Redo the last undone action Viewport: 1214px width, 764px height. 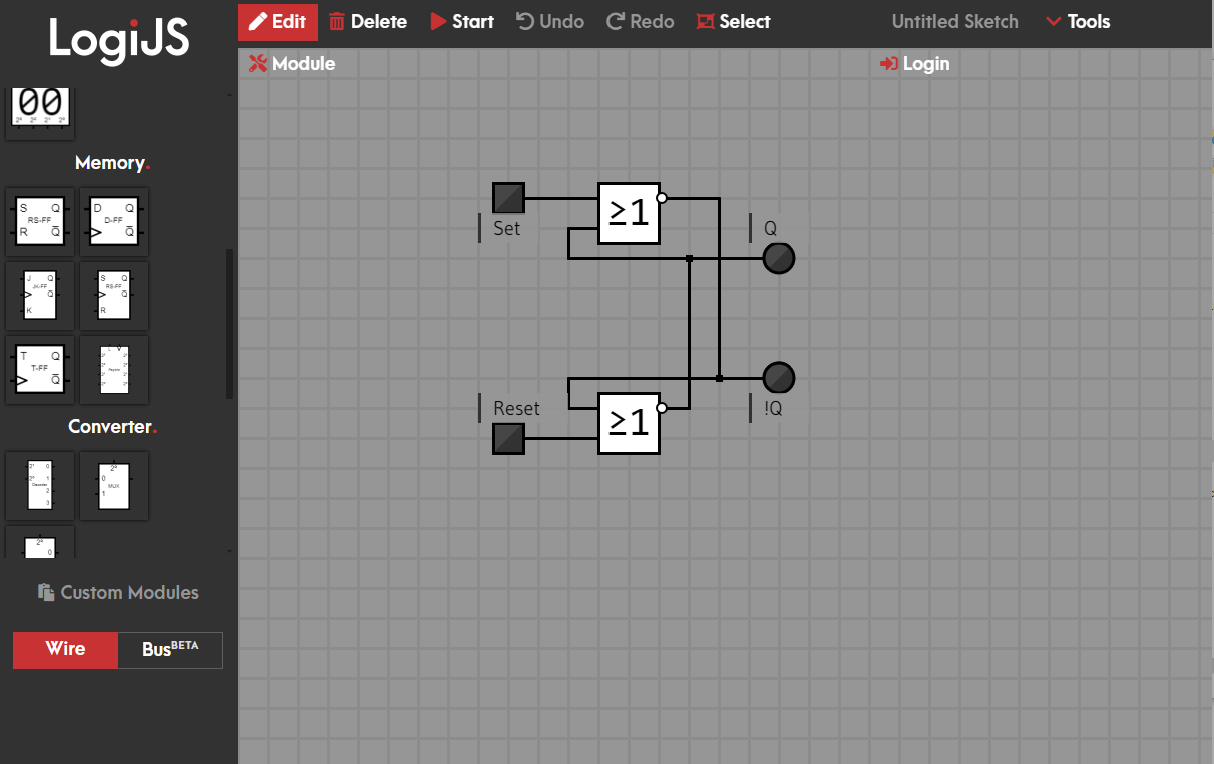pyautogui.click(x=640, y=21)
